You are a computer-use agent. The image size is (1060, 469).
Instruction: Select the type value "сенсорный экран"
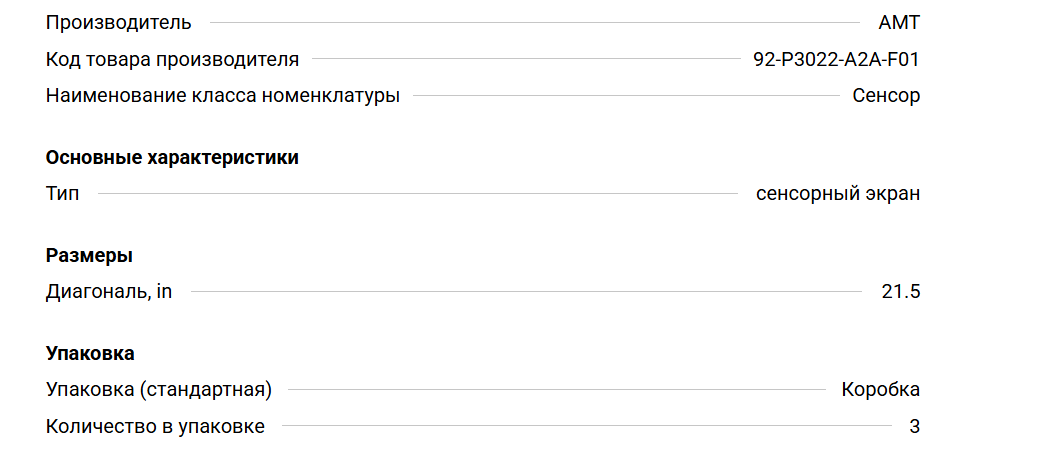[x=838, y=194]
